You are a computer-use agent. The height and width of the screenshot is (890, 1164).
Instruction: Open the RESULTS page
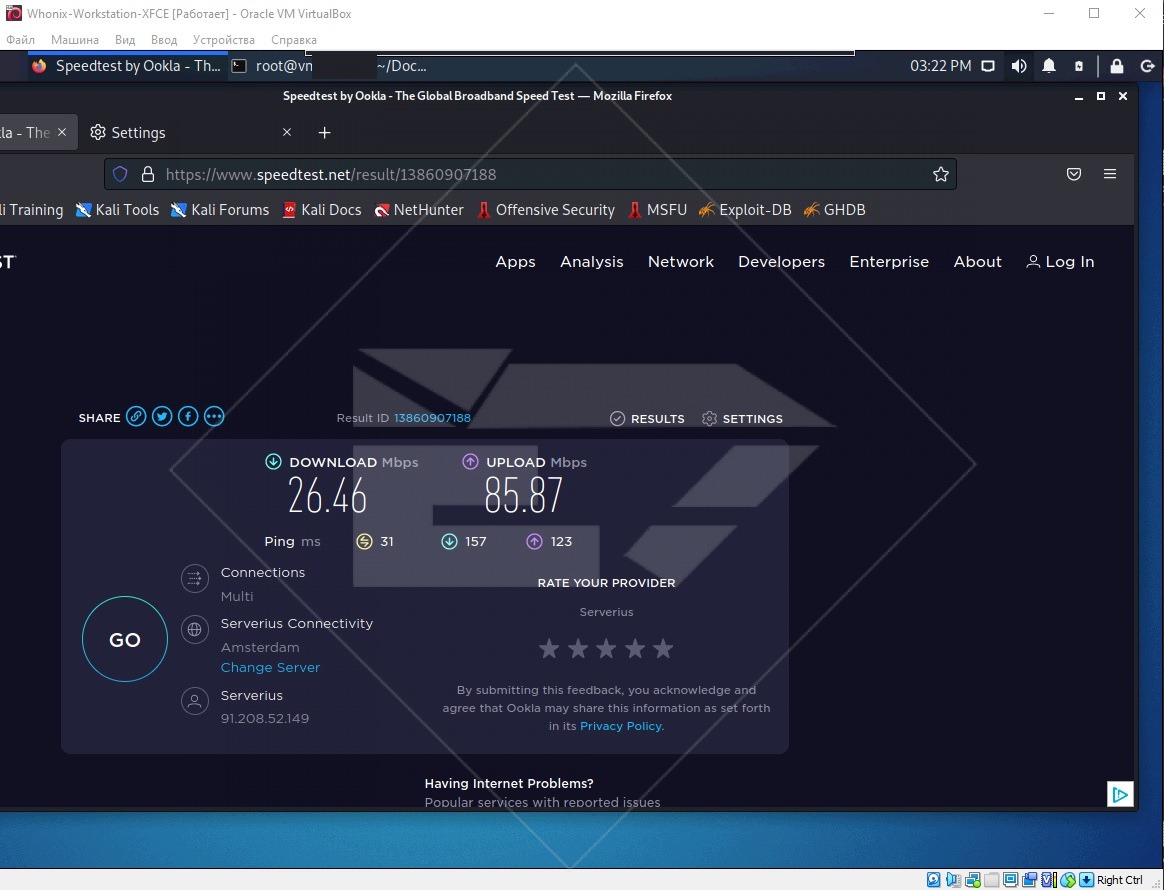click(647, 419)
